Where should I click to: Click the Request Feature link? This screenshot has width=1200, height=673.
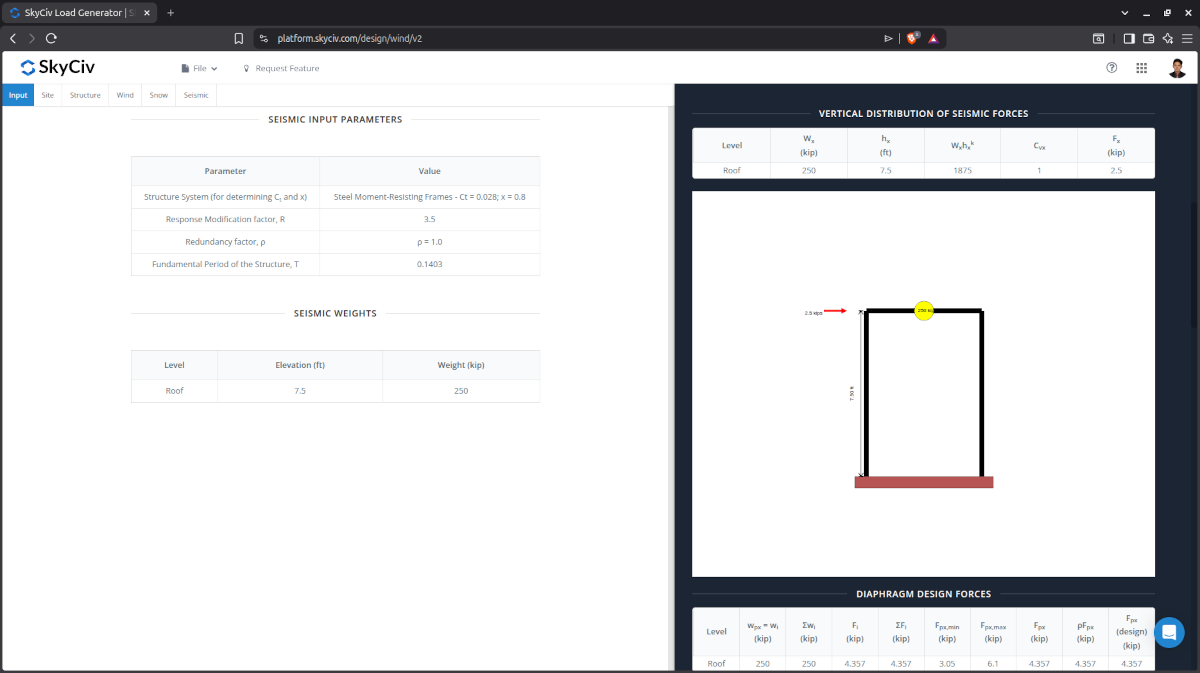coord(281,69)
